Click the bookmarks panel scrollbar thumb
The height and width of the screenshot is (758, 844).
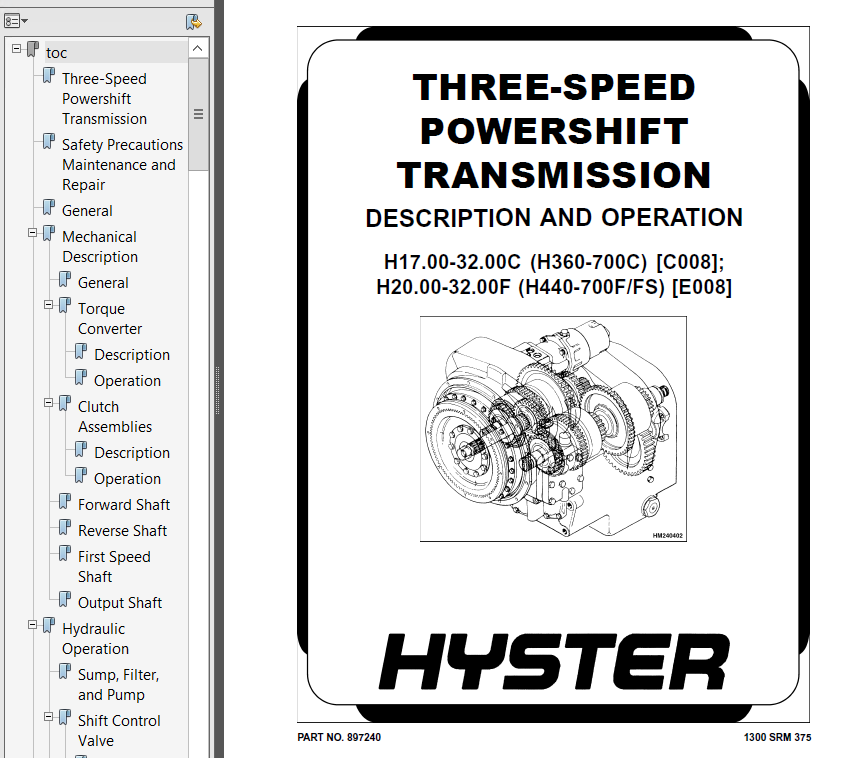pos(198,114)
